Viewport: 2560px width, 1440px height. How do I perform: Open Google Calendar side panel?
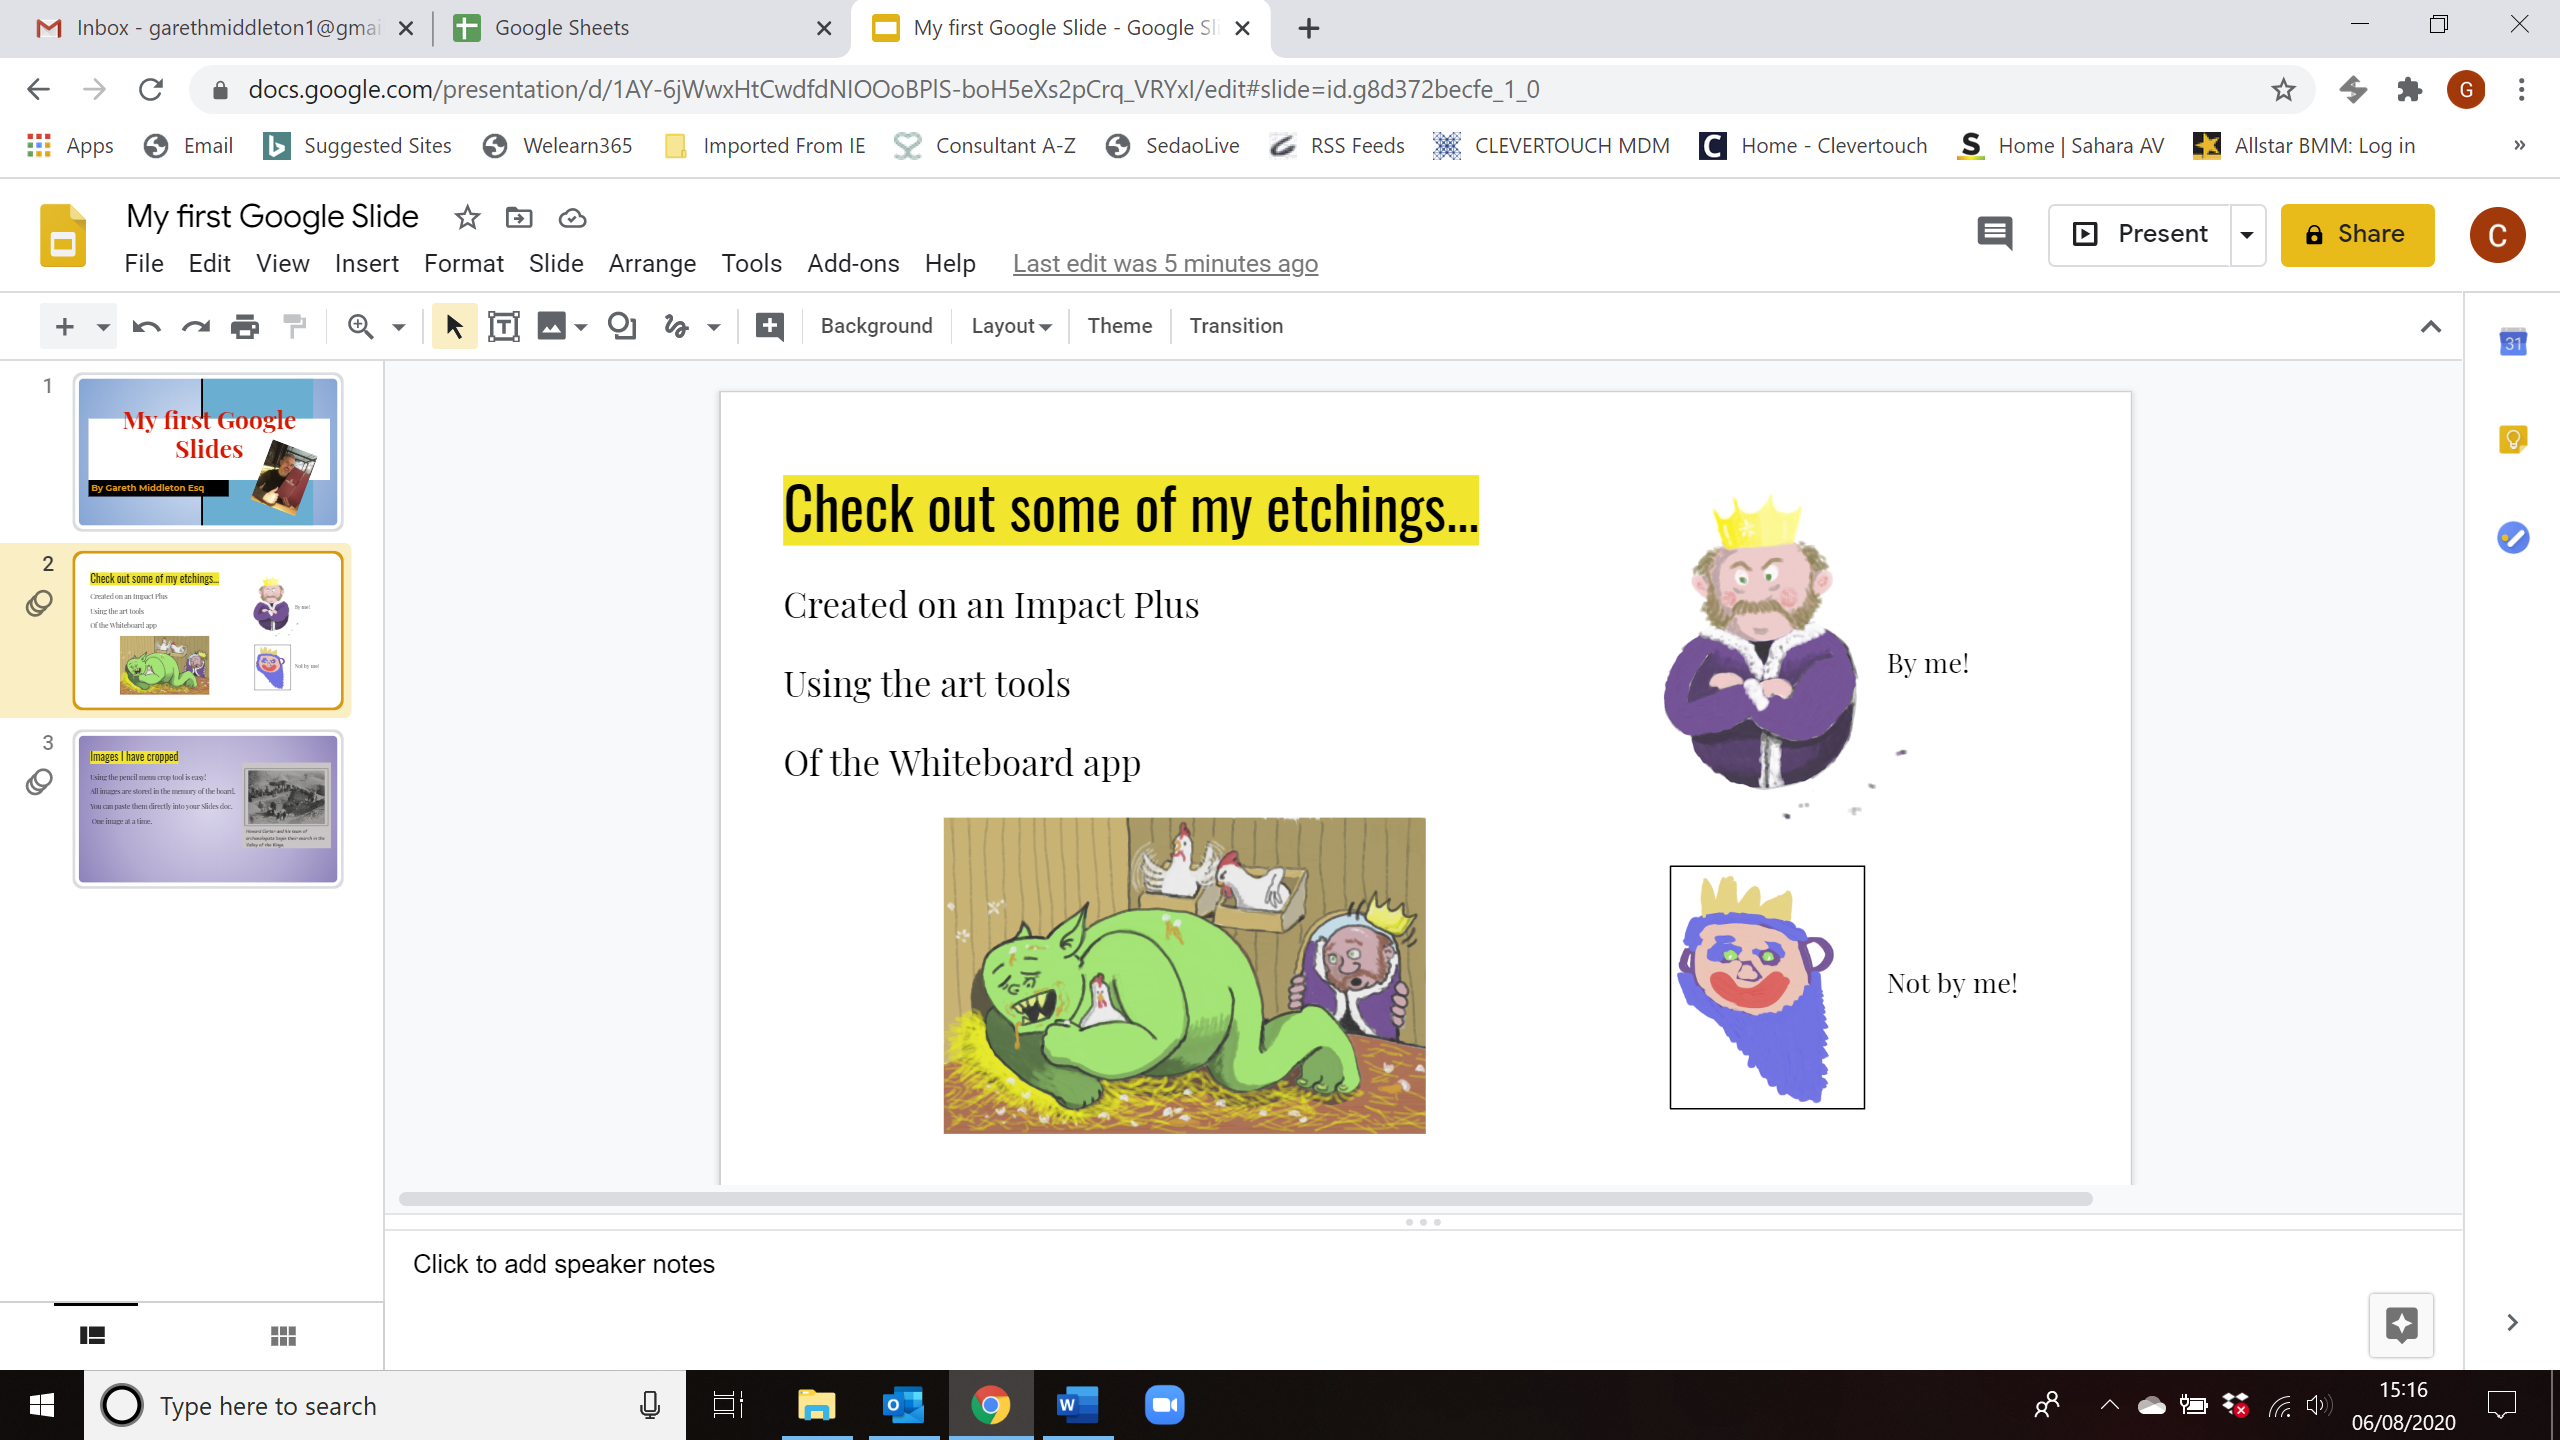tap(2513, 342)
